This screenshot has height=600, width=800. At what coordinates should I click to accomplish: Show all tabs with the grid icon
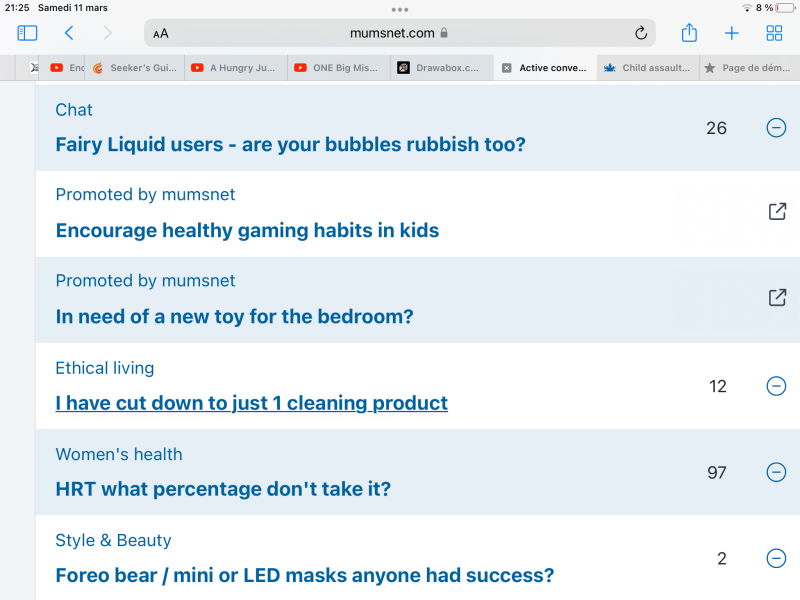click(x=774, y=32)
